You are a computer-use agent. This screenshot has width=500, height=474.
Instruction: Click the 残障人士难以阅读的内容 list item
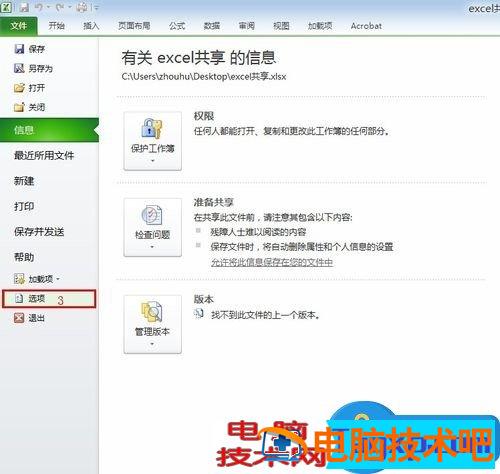pyautogui.click(x=258, y=232)
